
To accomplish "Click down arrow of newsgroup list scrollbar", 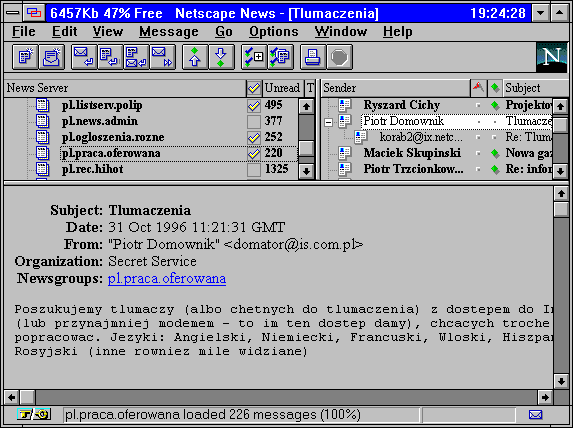I will pyautogui.click(x=306, y=171).
